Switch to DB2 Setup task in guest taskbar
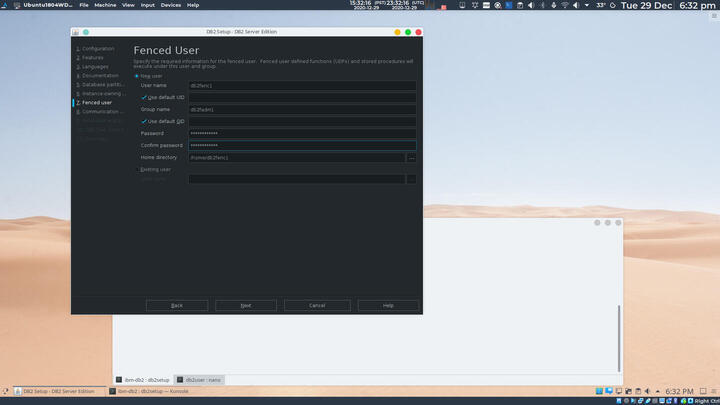 point(59,391)
